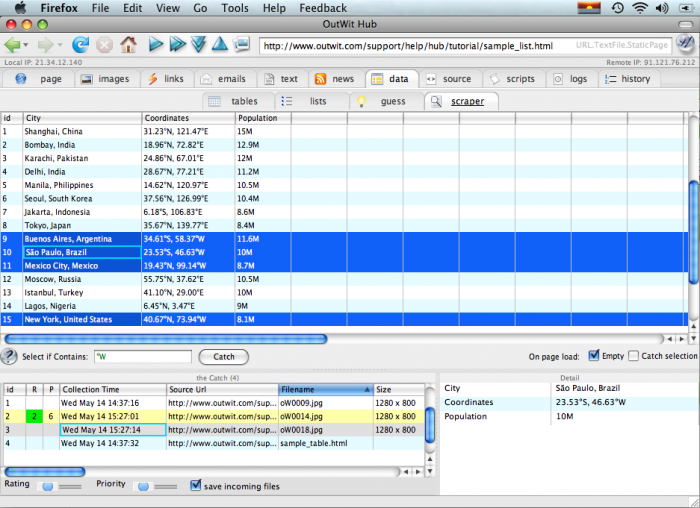The image size is (700, 508).
Task: Click the battery icon in menu bar
Action: click(x=686, y=8)
